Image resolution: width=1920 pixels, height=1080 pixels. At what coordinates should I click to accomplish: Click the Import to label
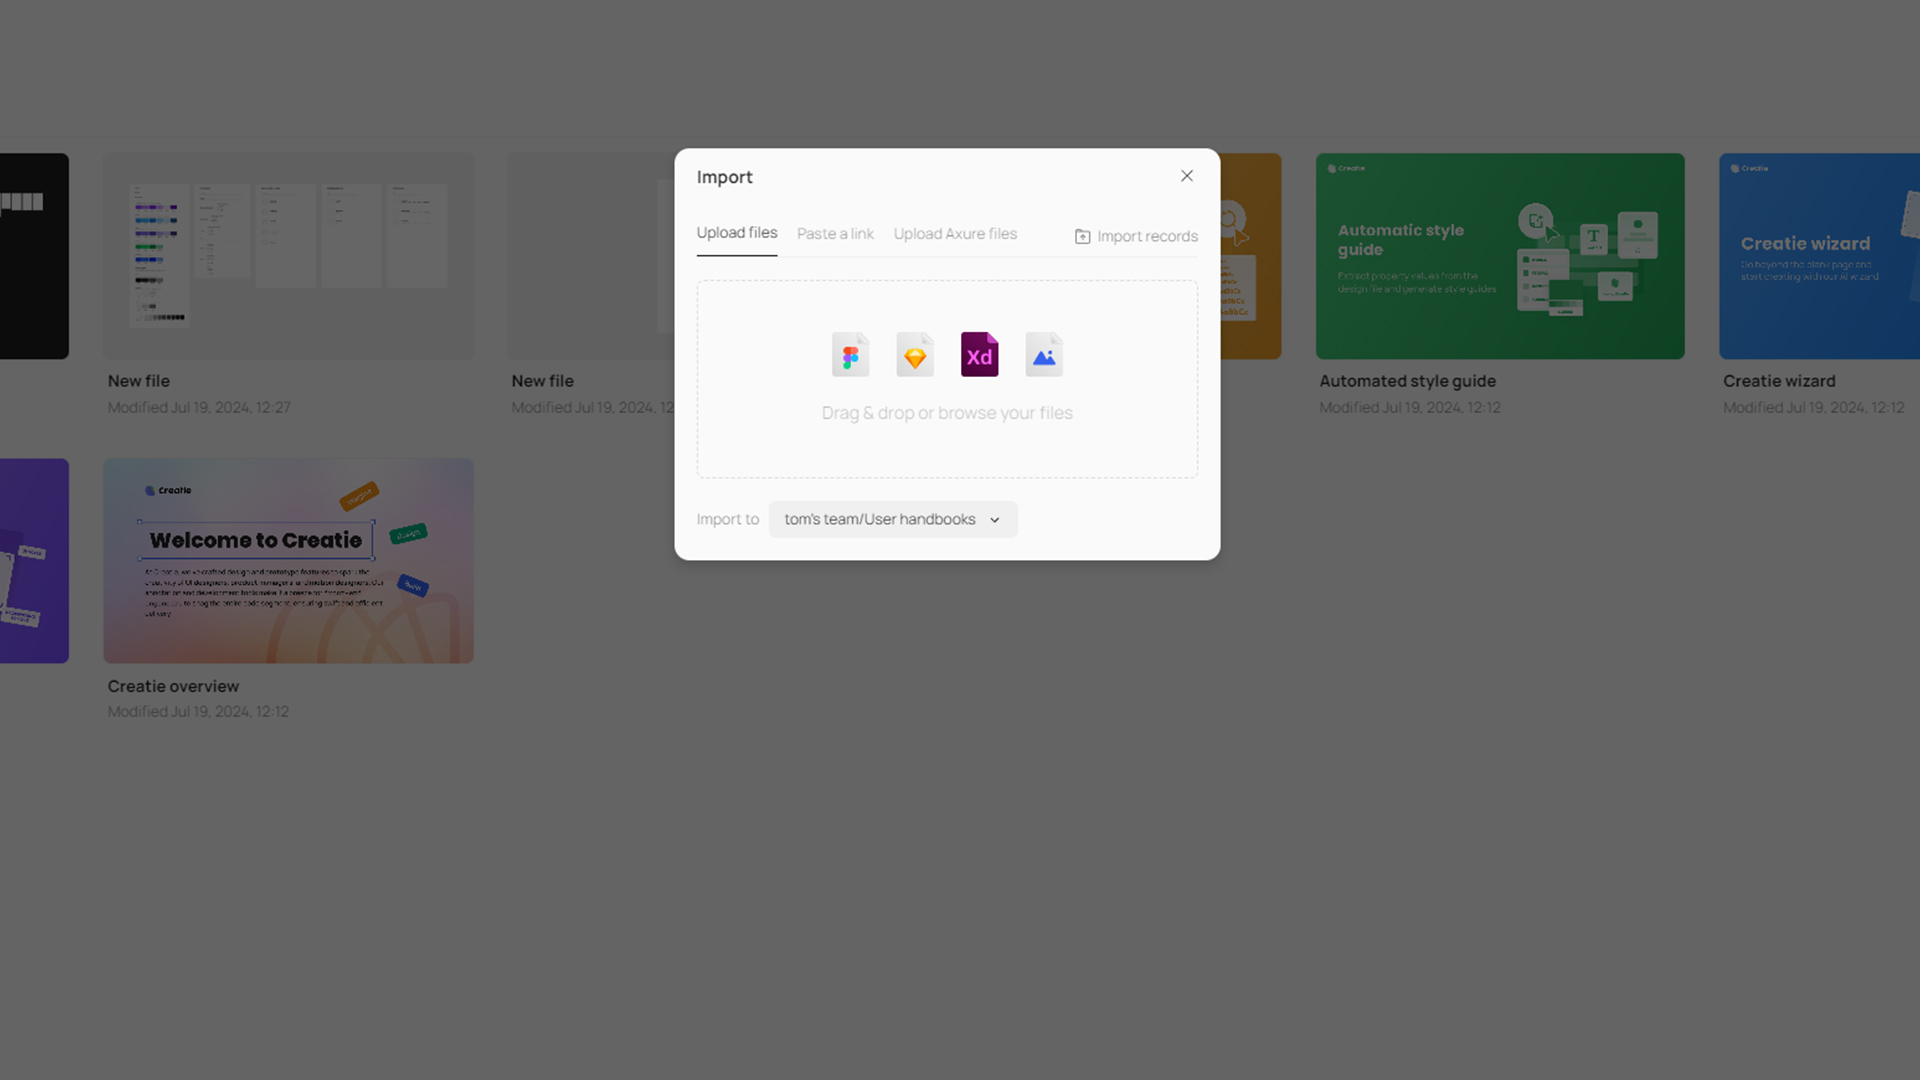727,520
